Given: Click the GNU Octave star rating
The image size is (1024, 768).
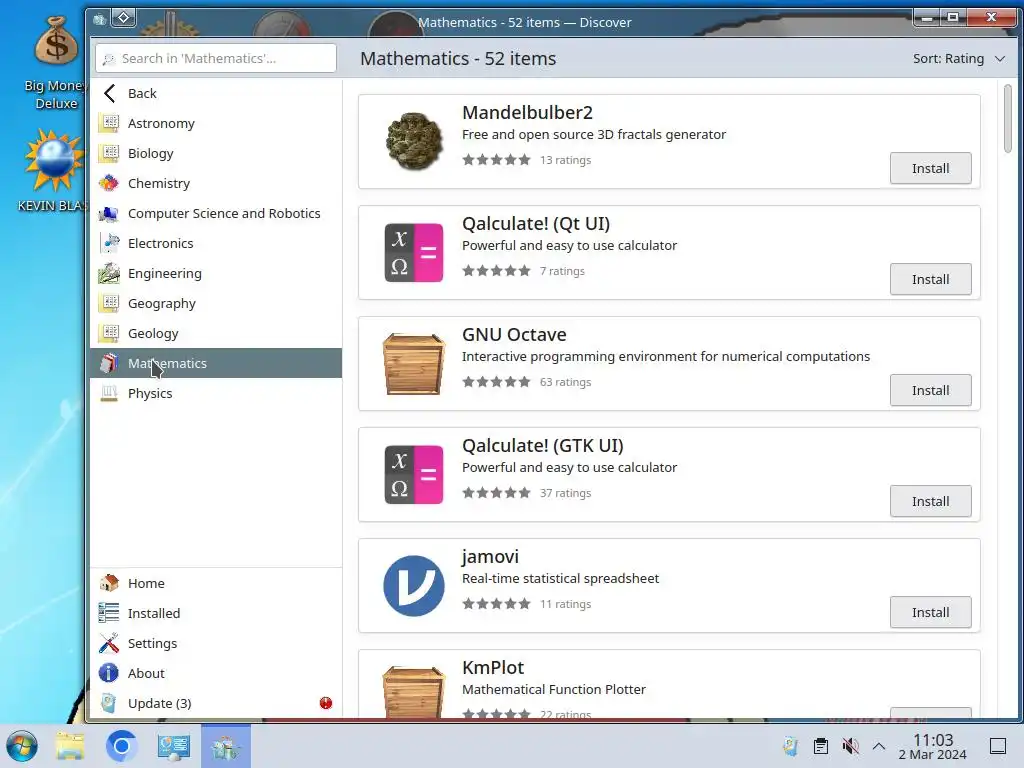Looking at the screenshot, I should 496,382.
